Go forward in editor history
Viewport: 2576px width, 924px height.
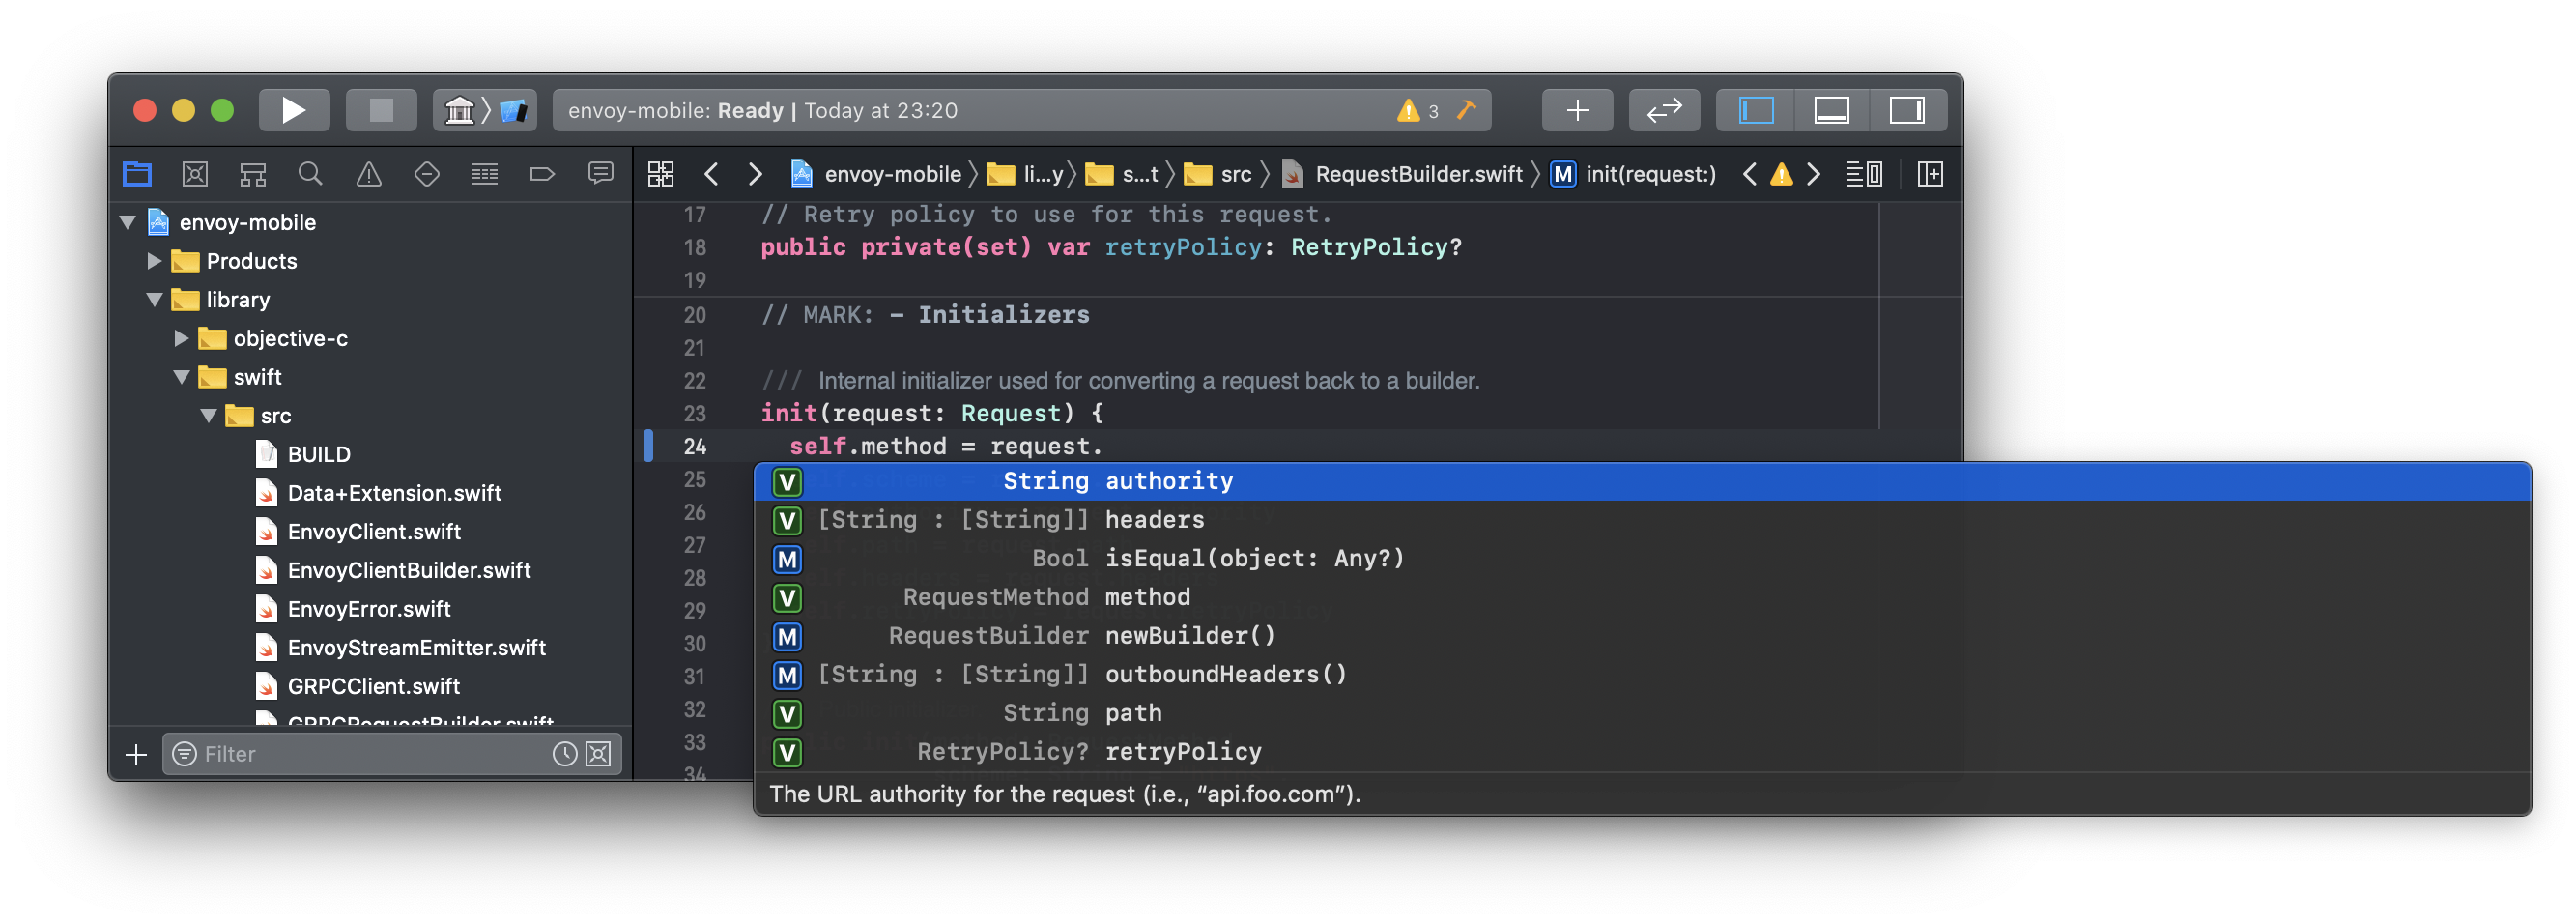click(x=755, y=174)
